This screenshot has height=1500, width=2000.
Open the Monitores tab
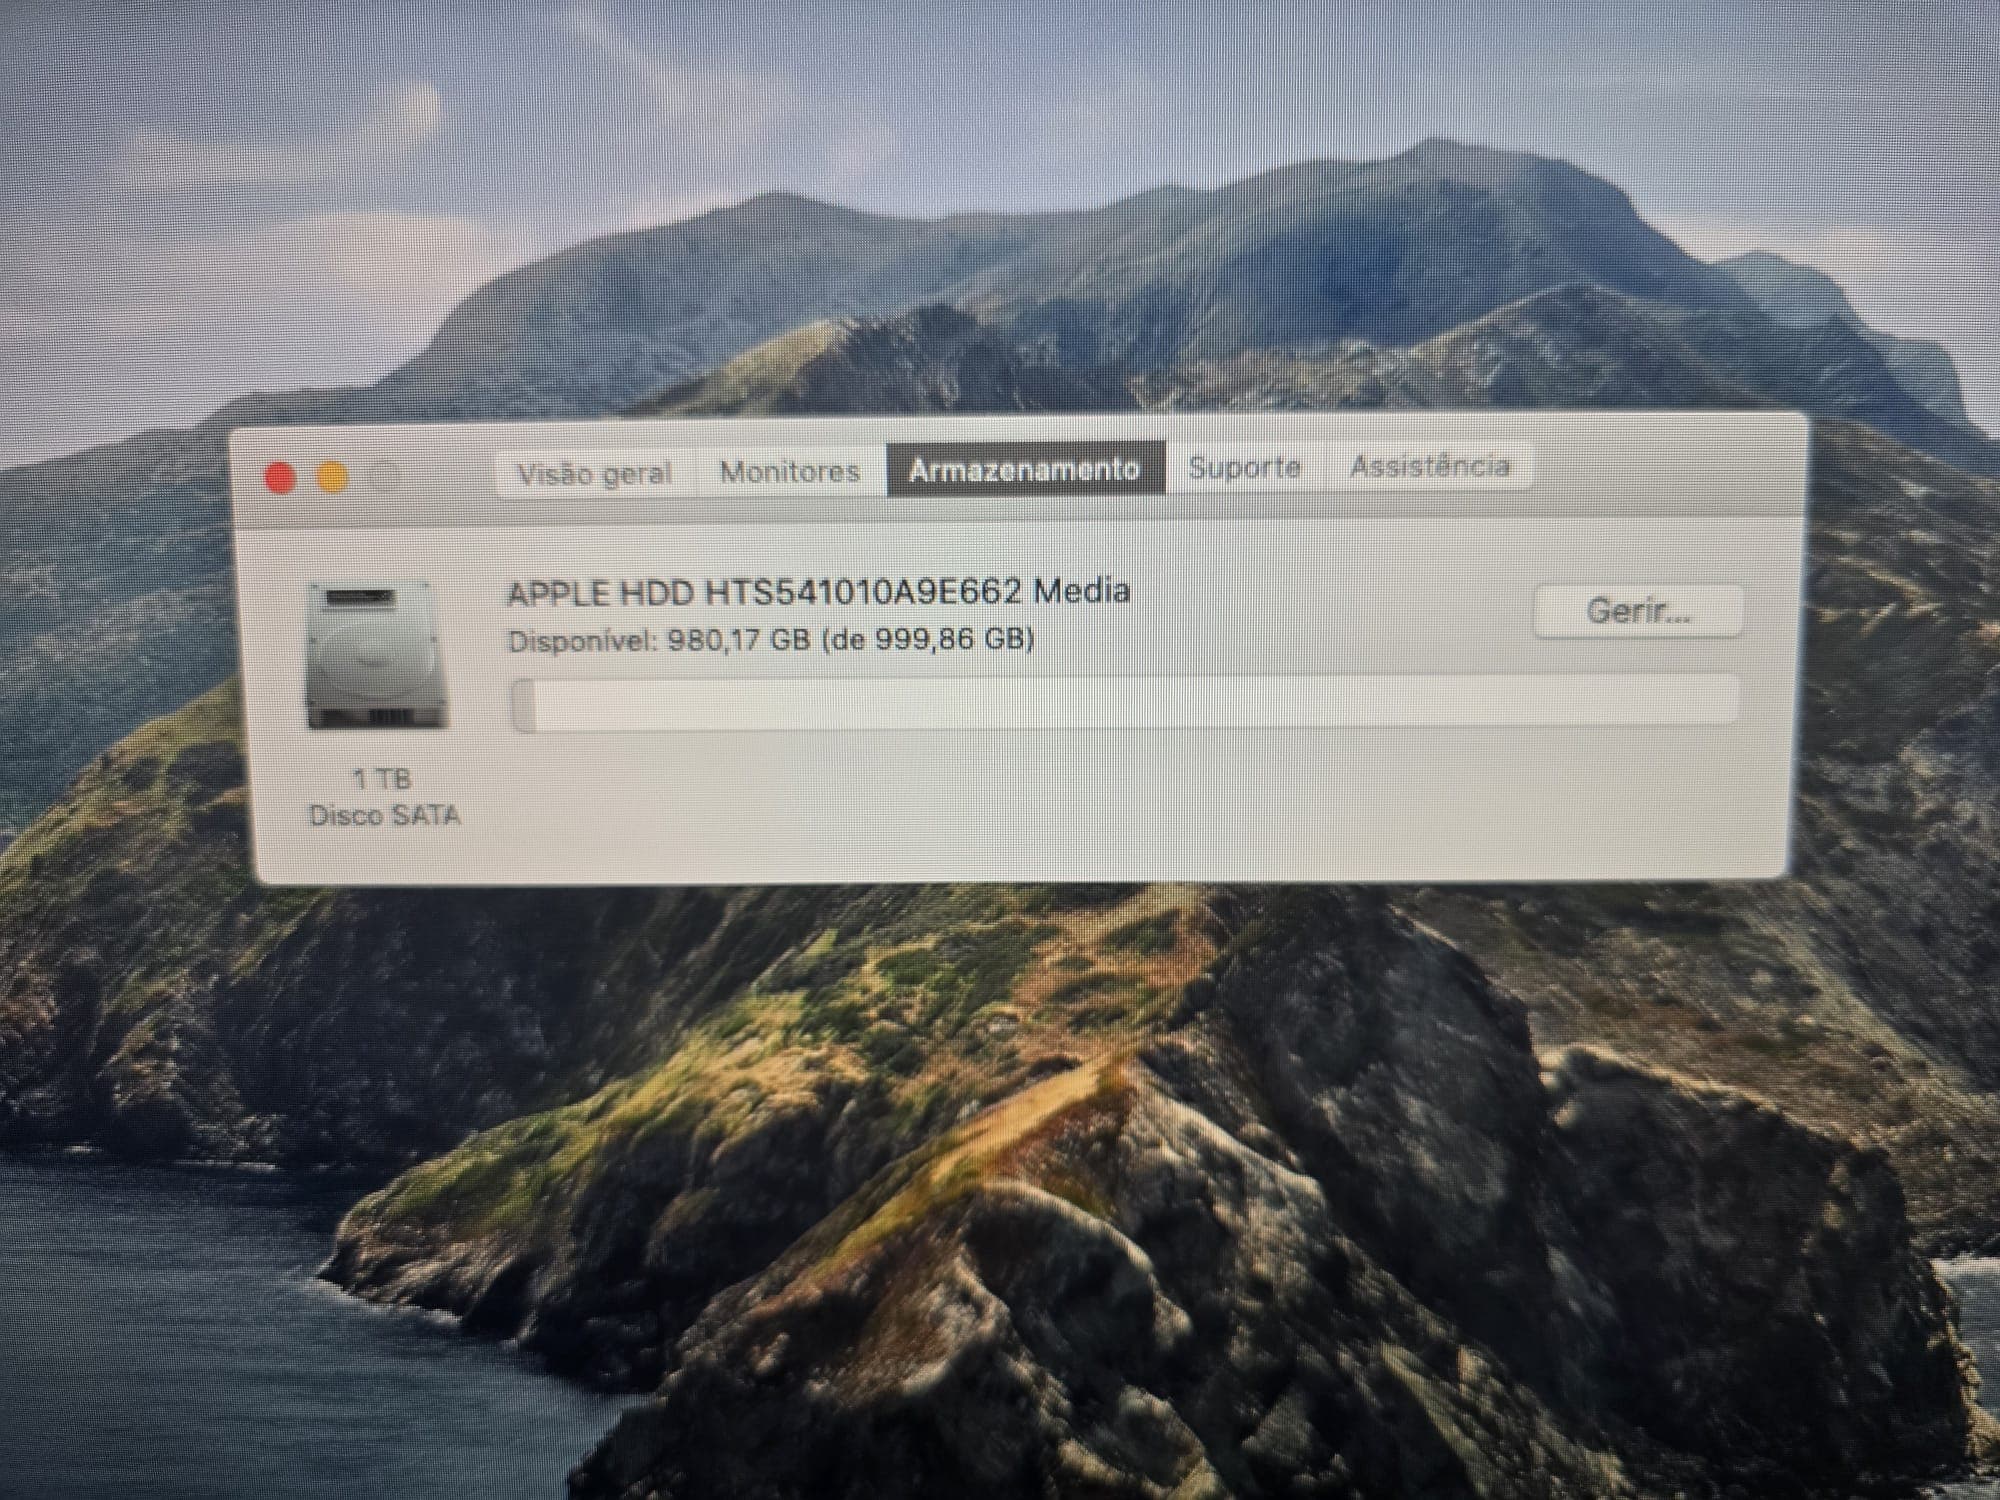click(x=790, y=471)
